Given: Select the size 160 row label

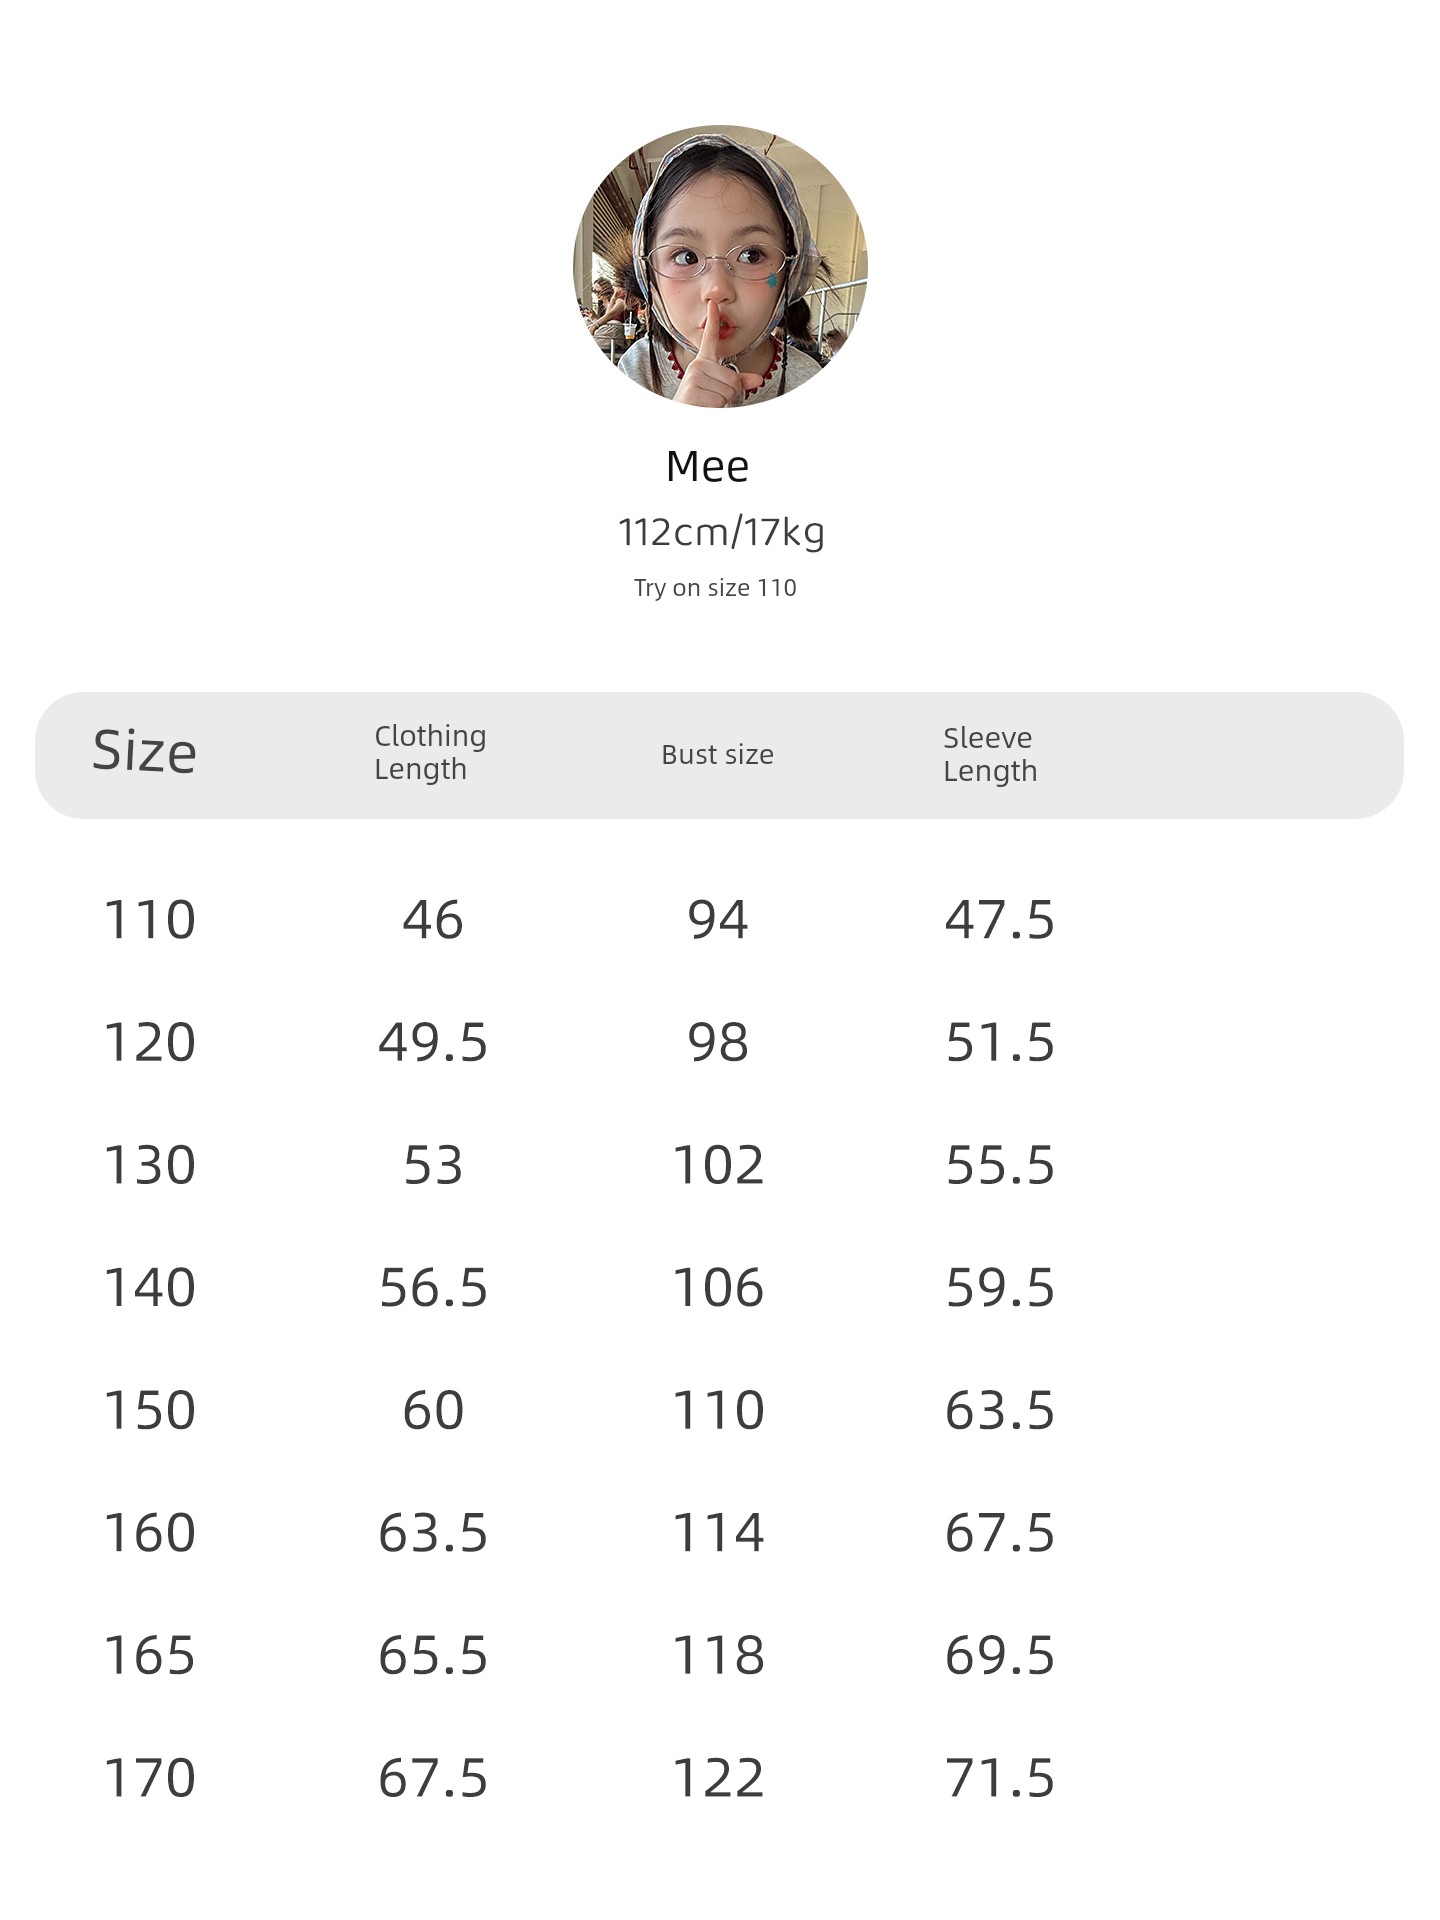Looking at the screenshot, I should click(x=150, y=1533).
